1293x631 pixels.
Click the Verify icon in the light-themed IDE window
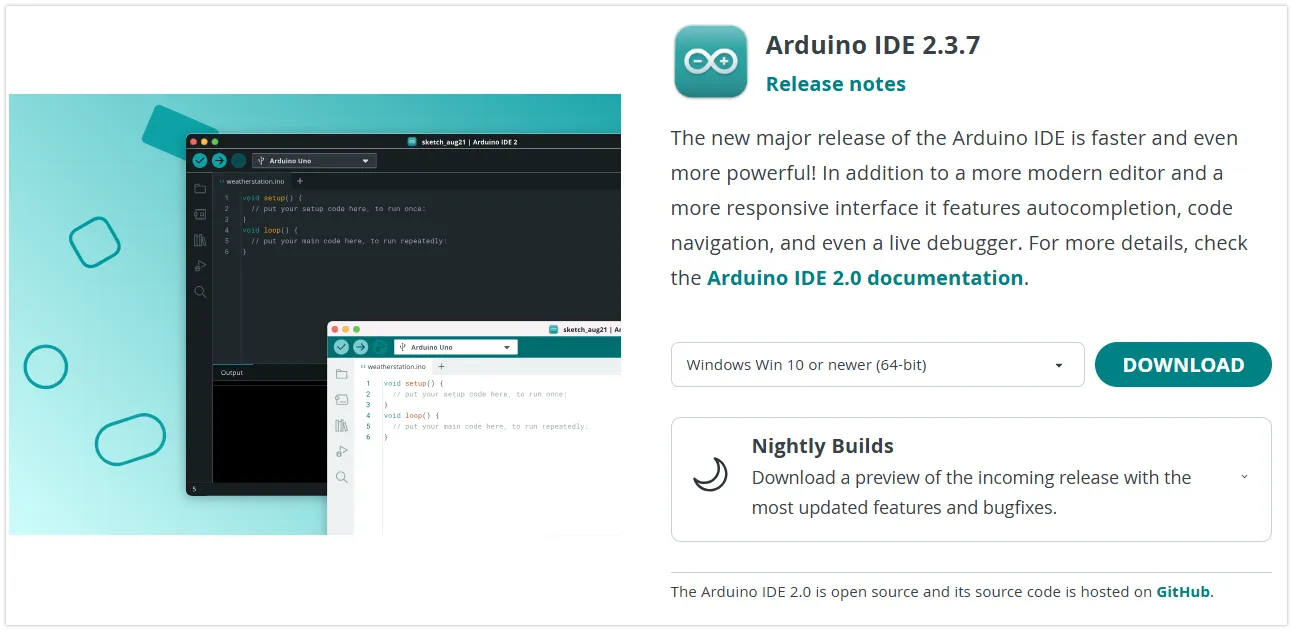tap(341, 347)
